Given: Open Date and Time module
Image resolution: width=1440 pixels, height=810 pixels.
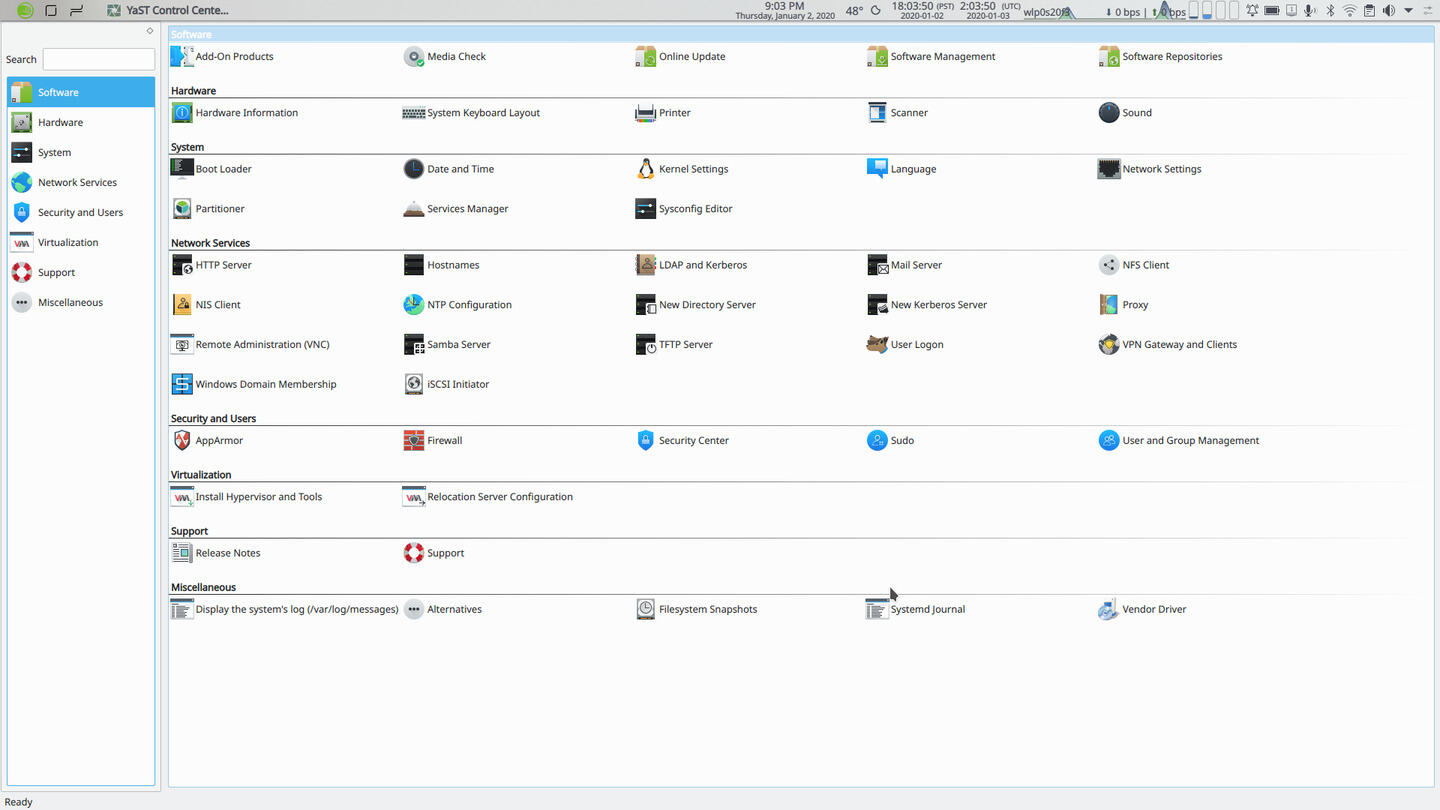Looking at the screenshot, I should click(449, 169).
